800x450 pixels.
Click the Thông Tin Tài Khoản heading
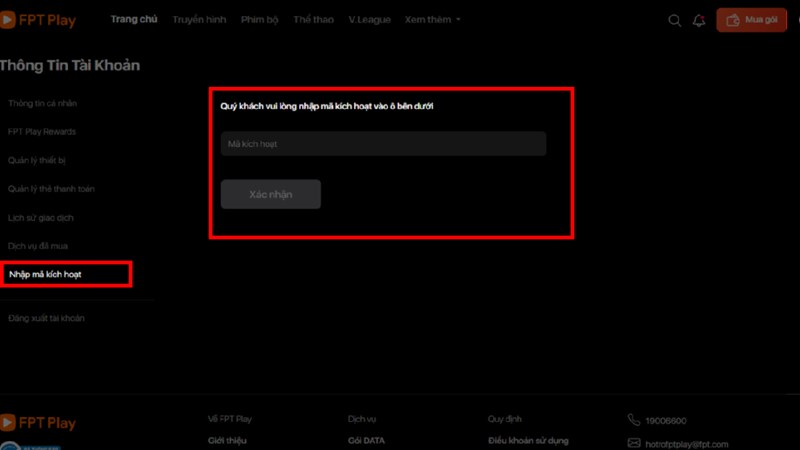coord(70,65)
